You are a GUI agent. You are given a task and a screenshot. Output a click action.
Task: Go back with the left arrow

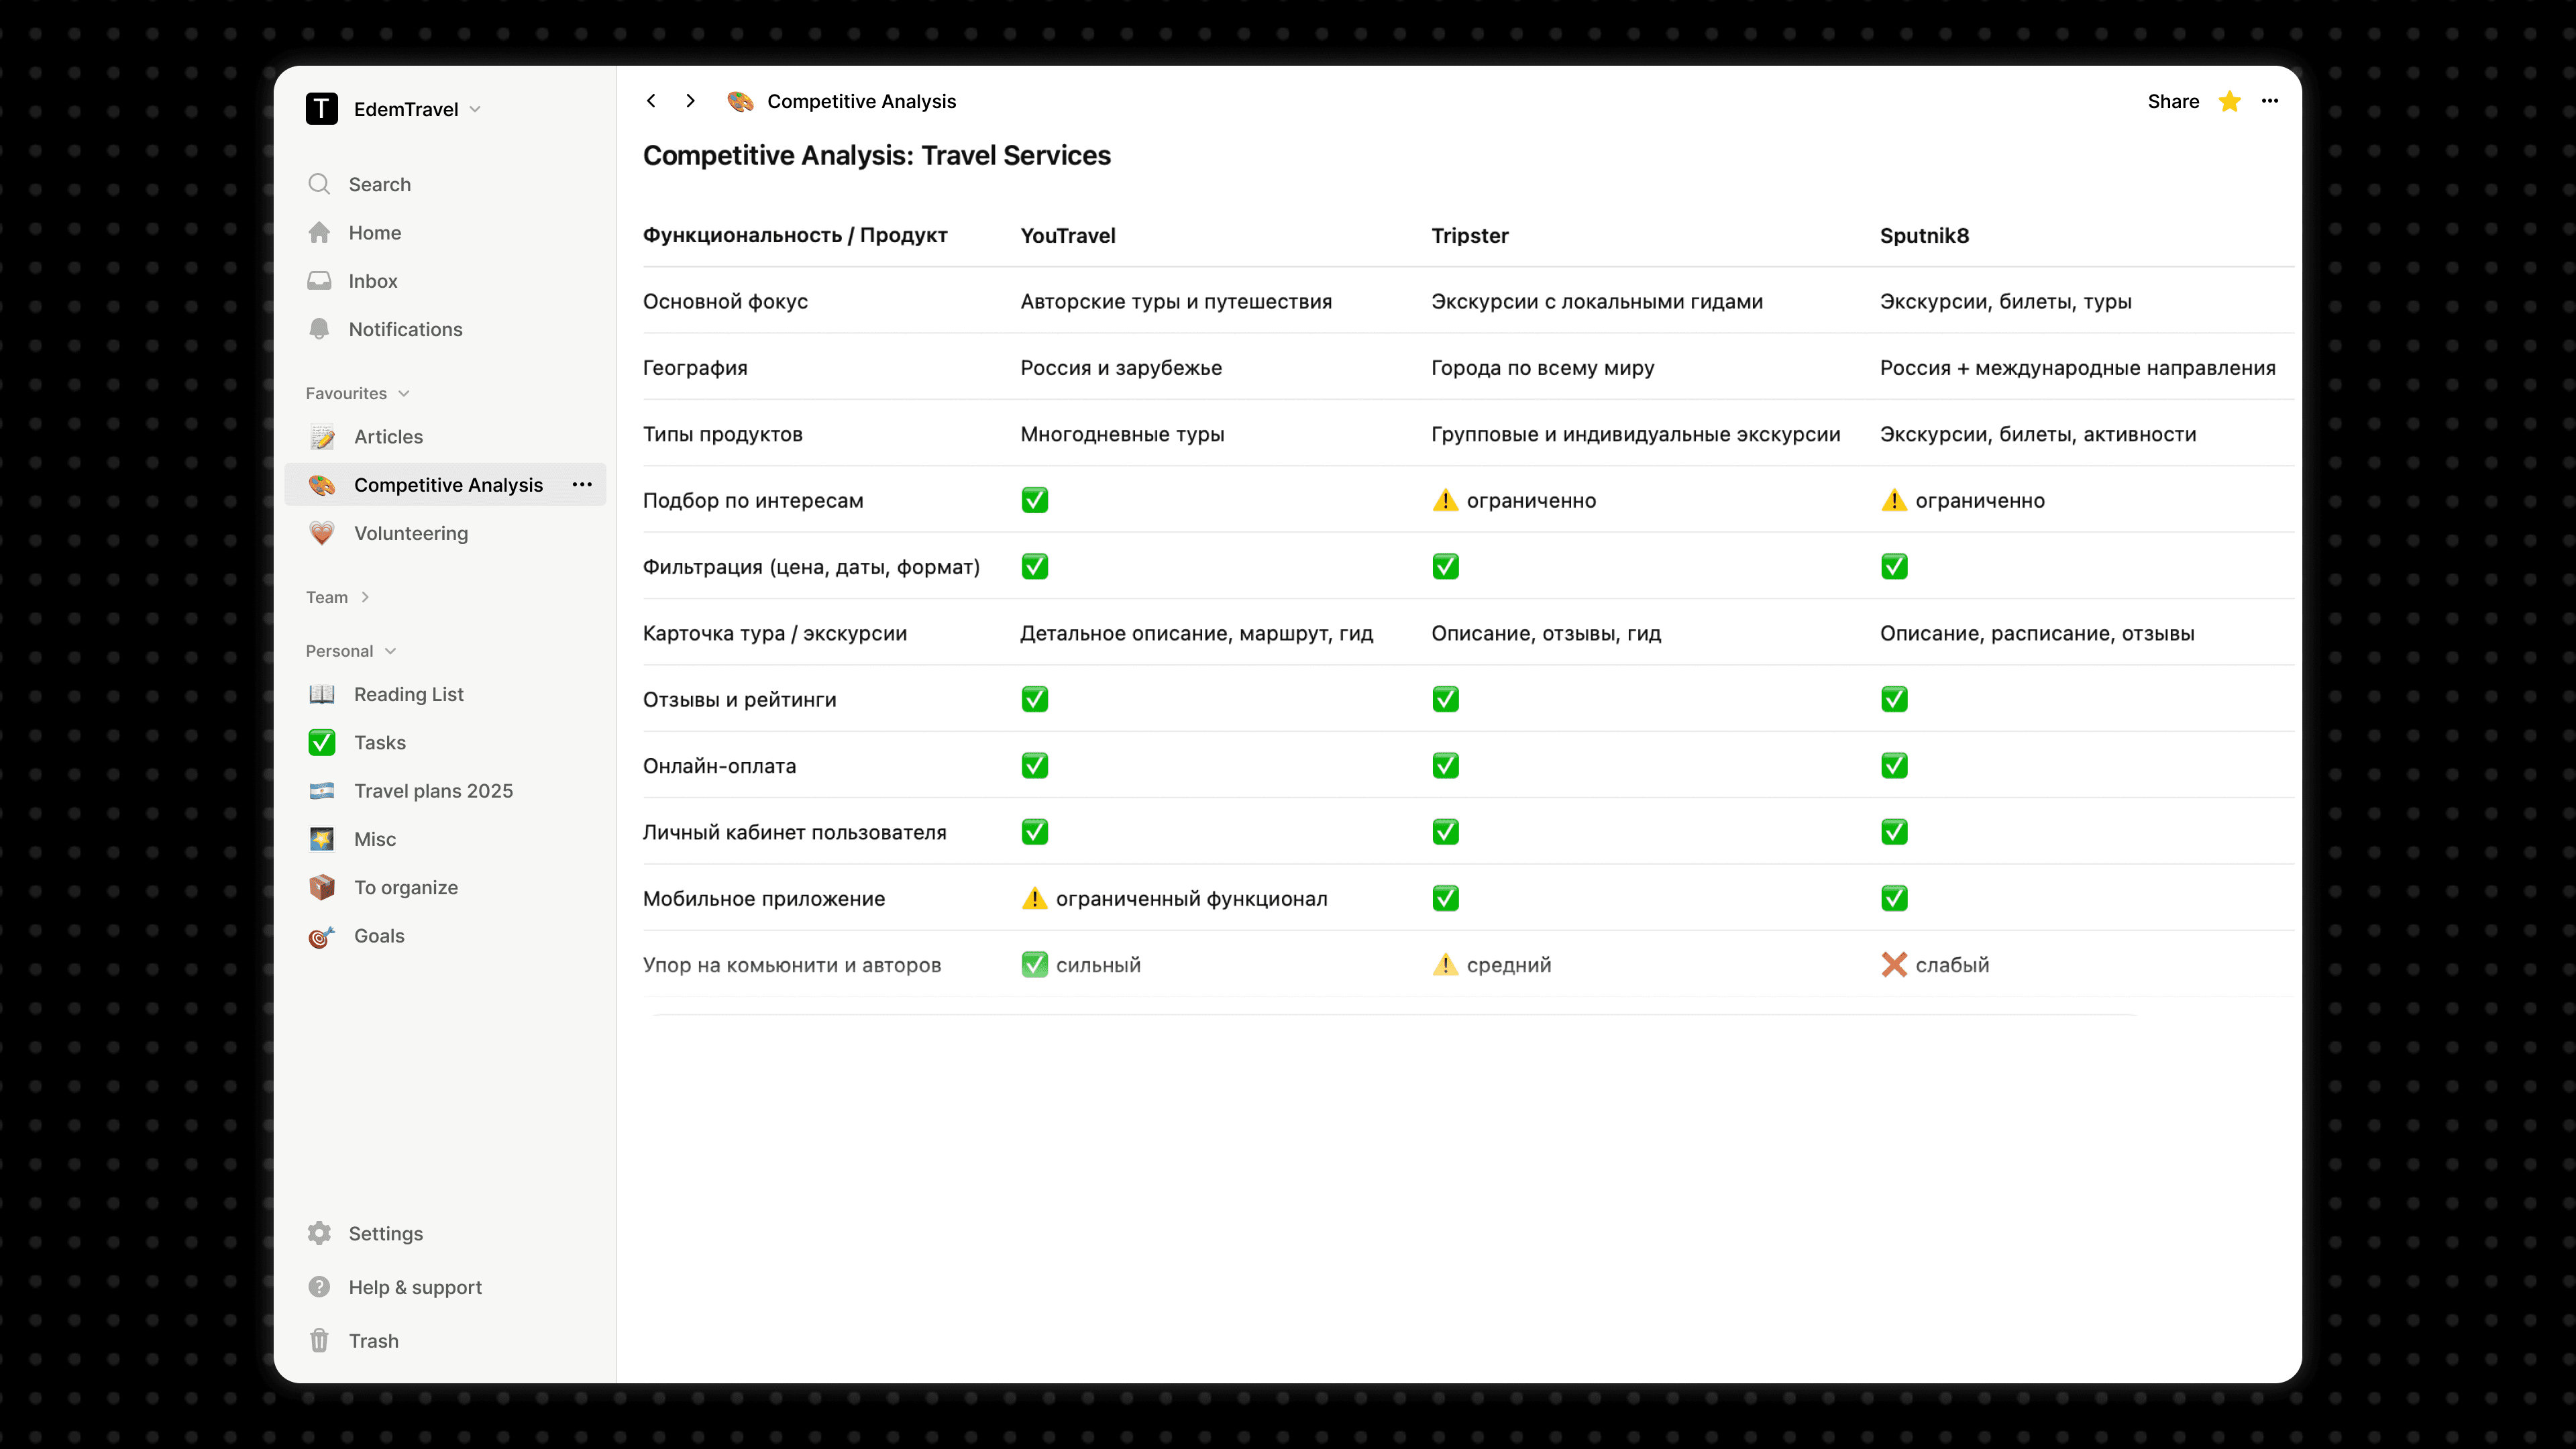651,101
